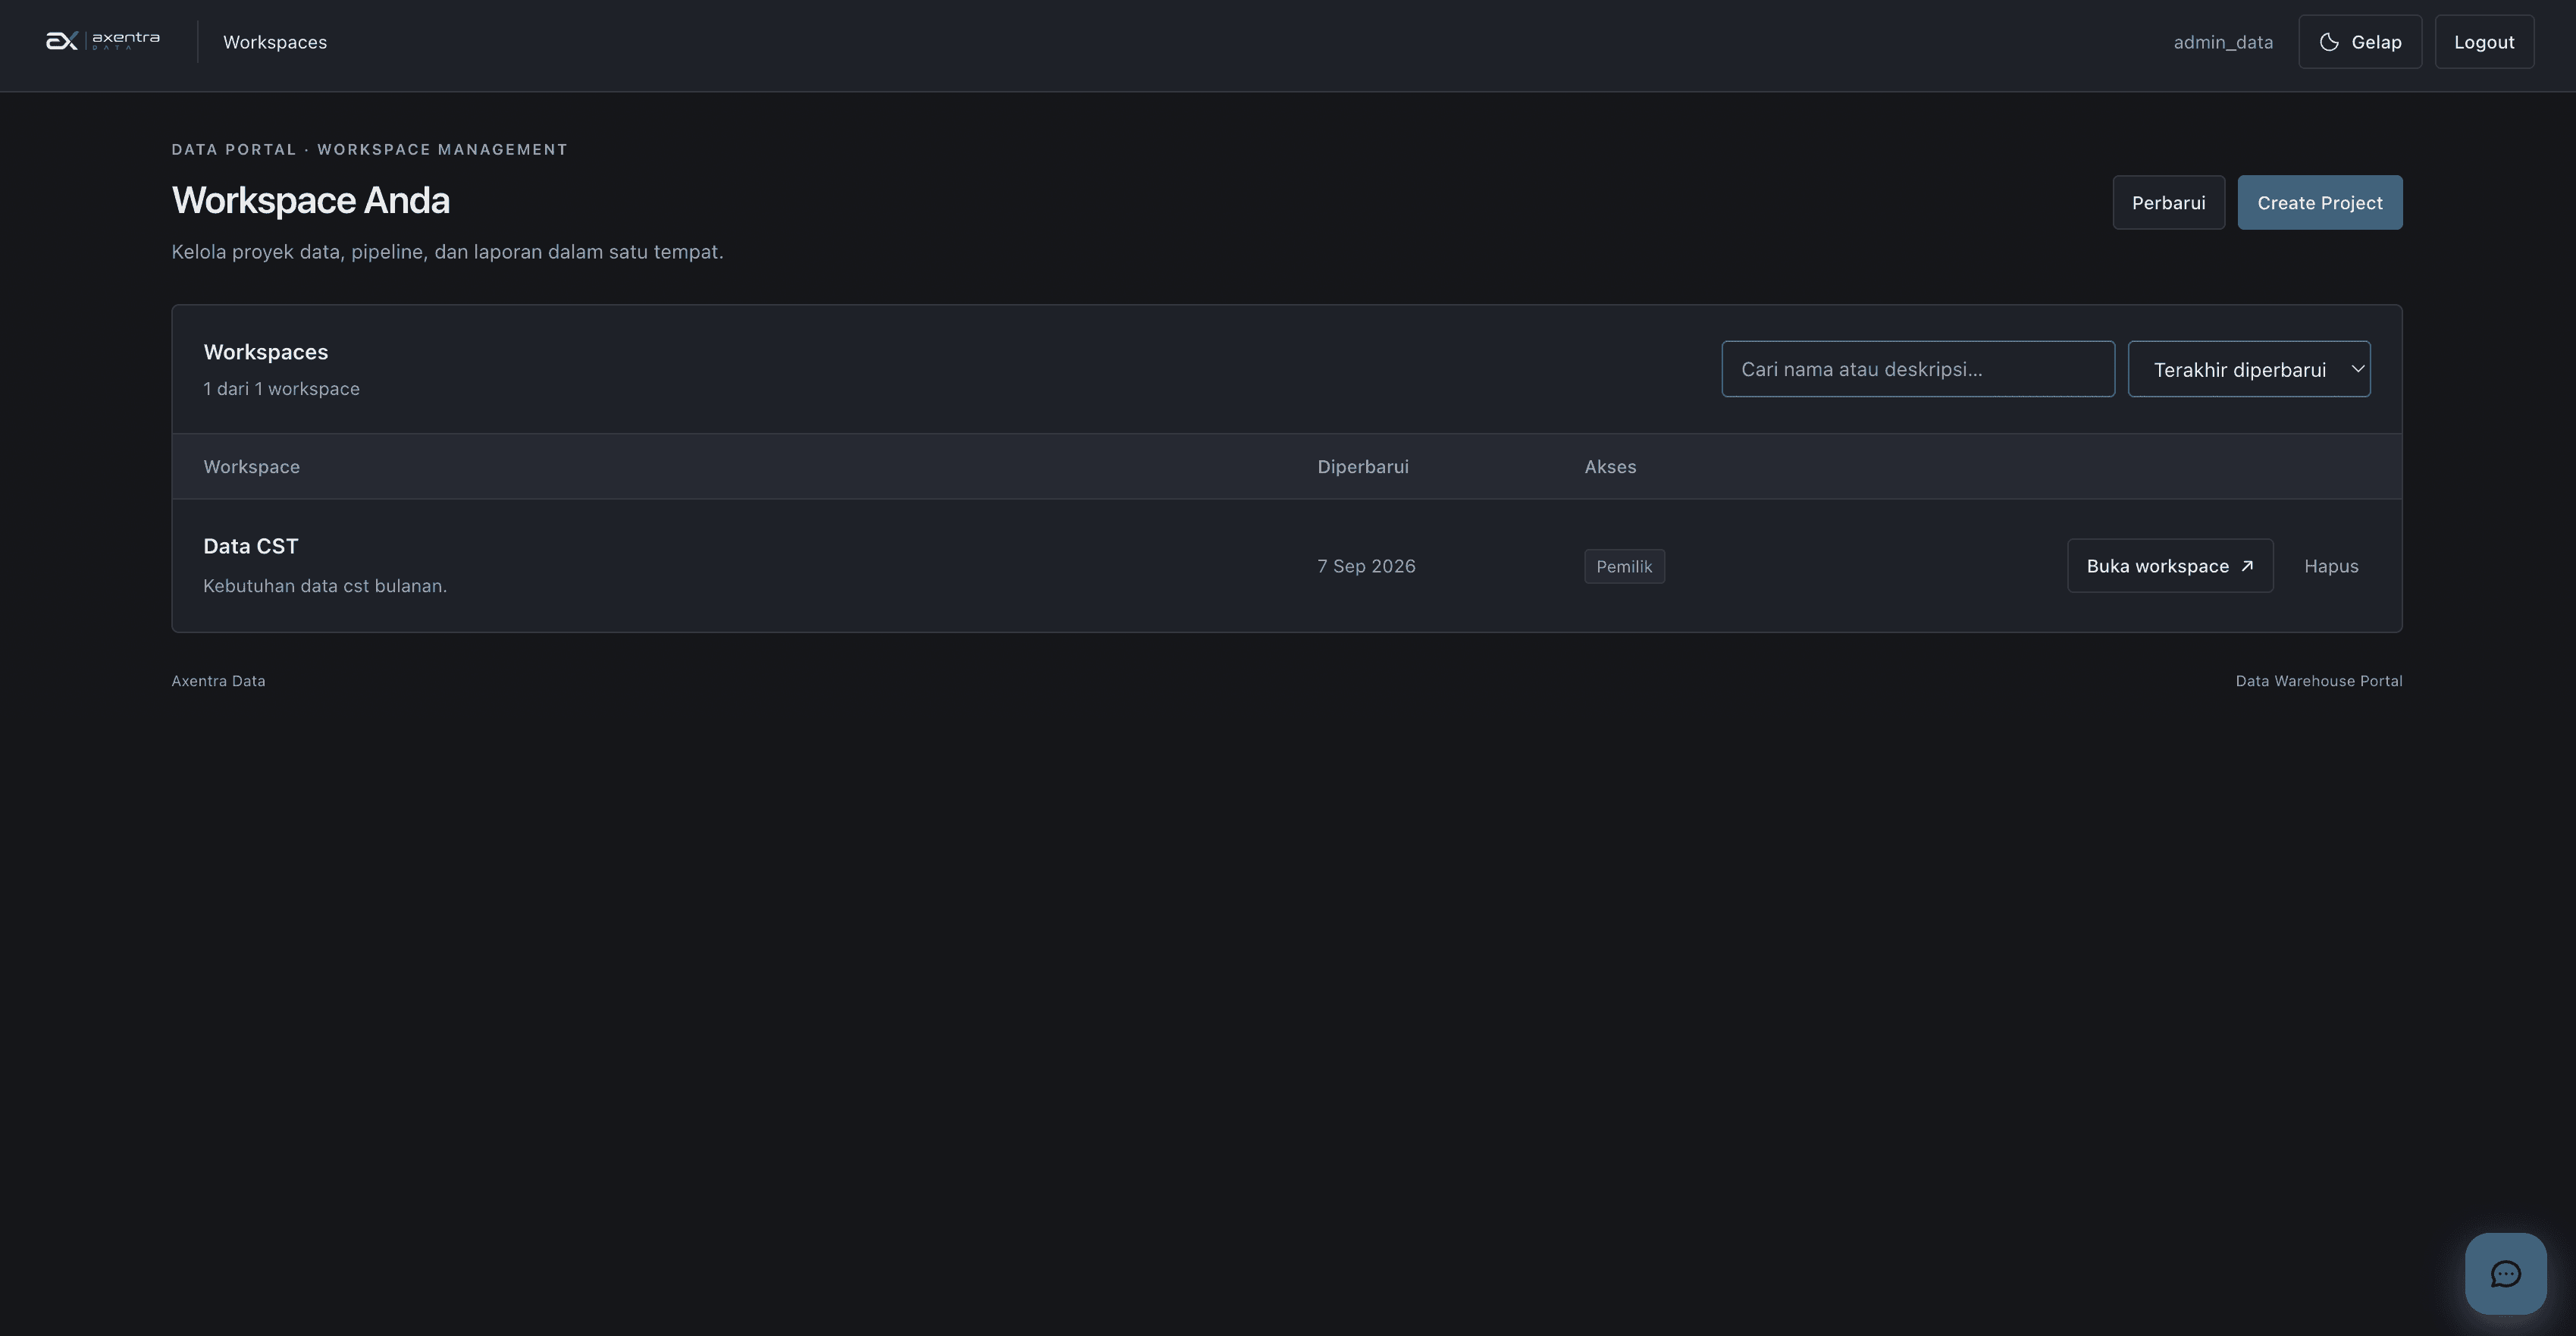
Task: Click the Diperbarui column header
Action: [1363, 467]
